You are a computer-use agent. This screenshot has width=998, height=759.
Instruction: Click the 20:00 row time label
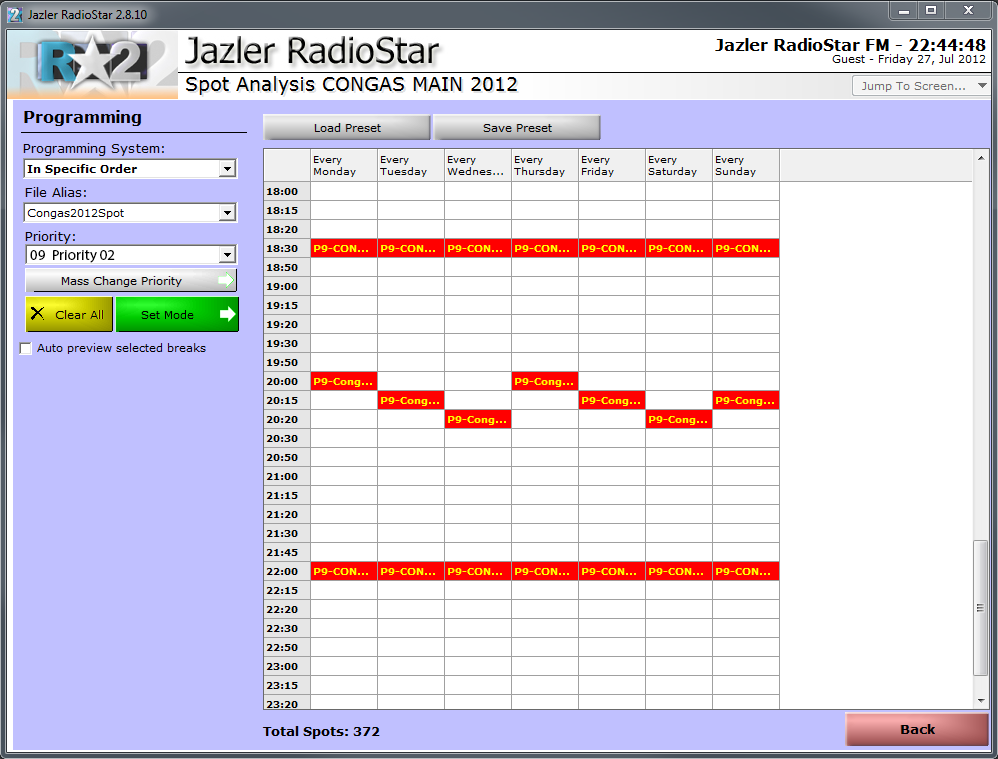point(282,381)
